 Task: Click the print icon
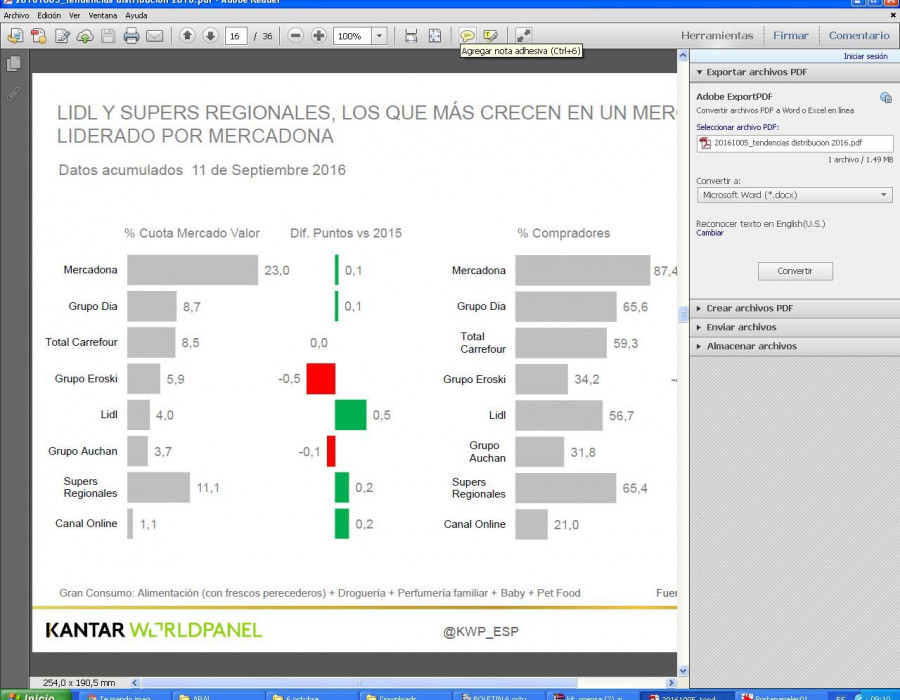point(131,36)
